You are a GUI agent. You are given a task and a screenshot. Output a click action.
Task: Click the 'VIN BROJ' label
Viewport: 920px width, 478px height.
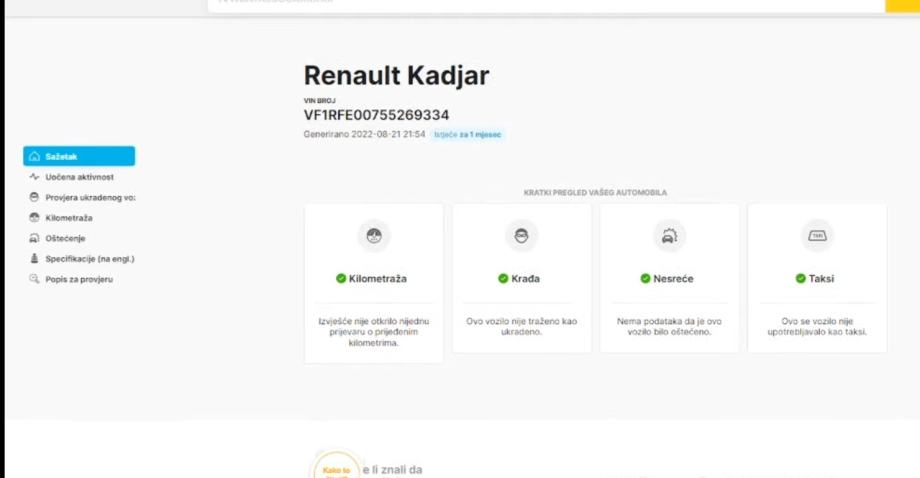click(x=319, y=101)
